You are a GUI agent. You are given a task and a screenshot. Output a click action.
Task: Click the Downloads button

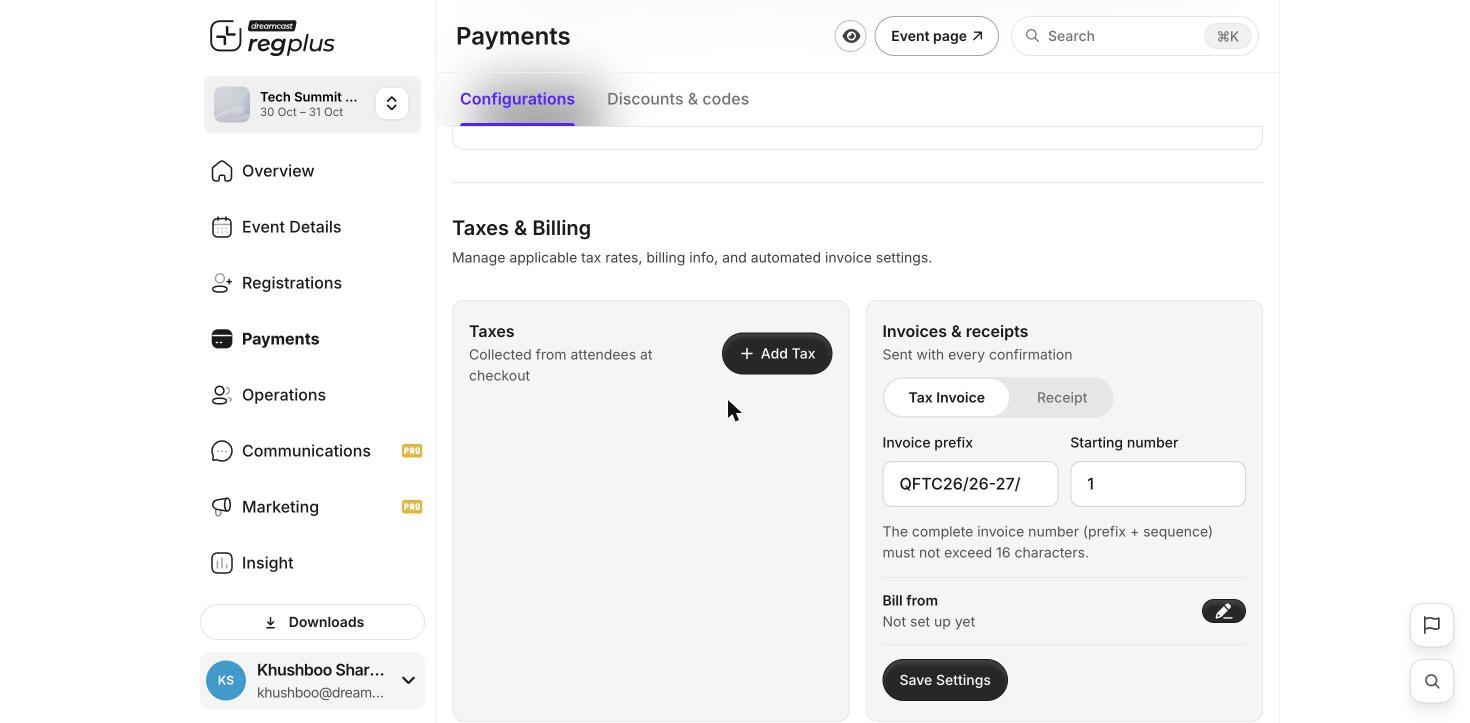coord(312,622)
